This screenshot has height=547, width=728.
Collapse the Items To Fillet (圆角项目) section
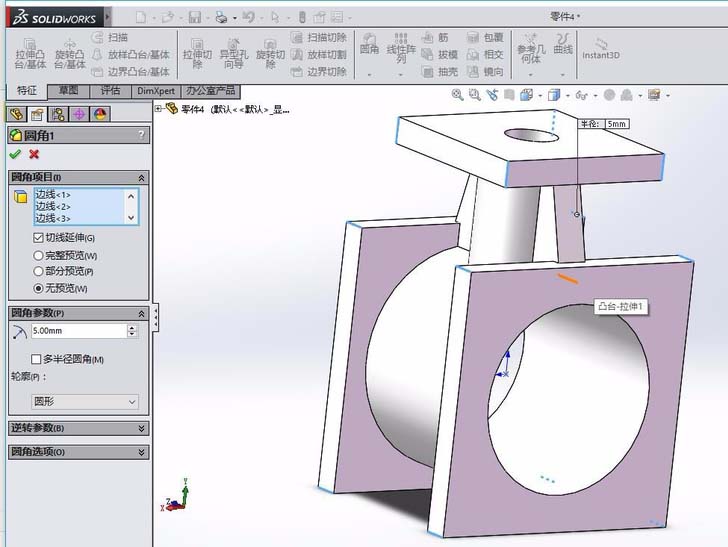(x=142, y=177)
